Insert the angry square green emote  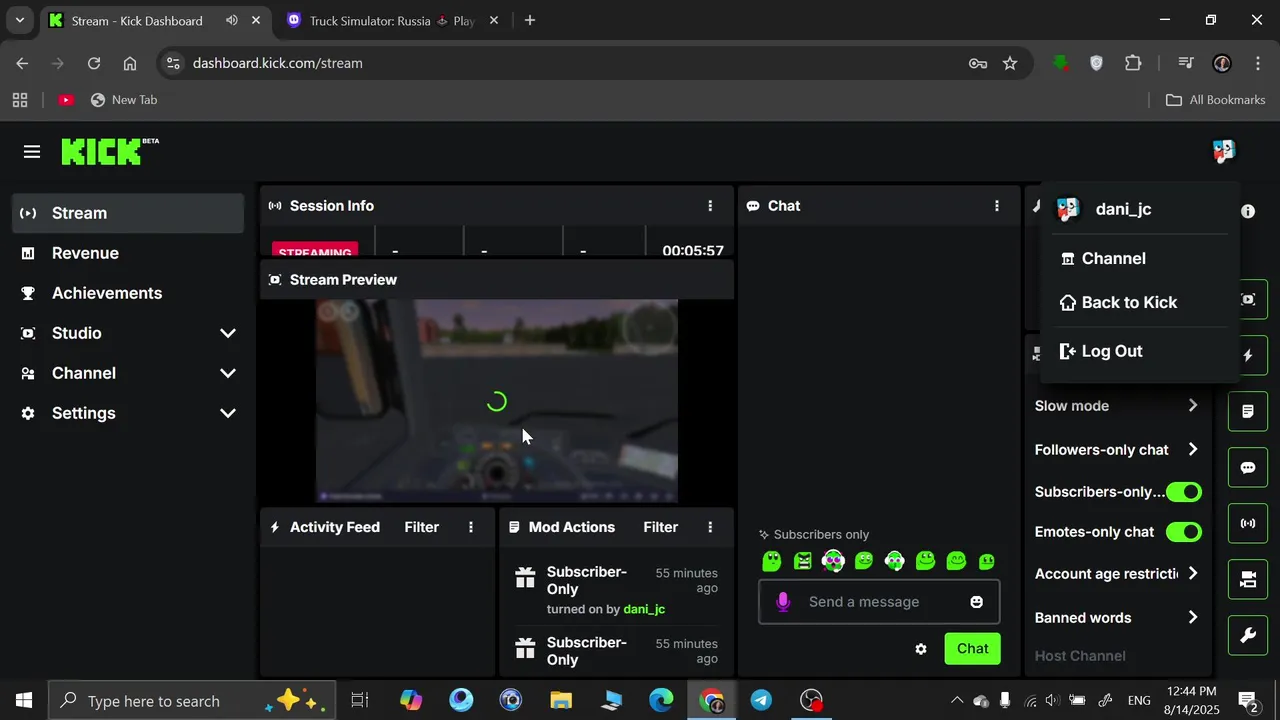coord(802,561)
